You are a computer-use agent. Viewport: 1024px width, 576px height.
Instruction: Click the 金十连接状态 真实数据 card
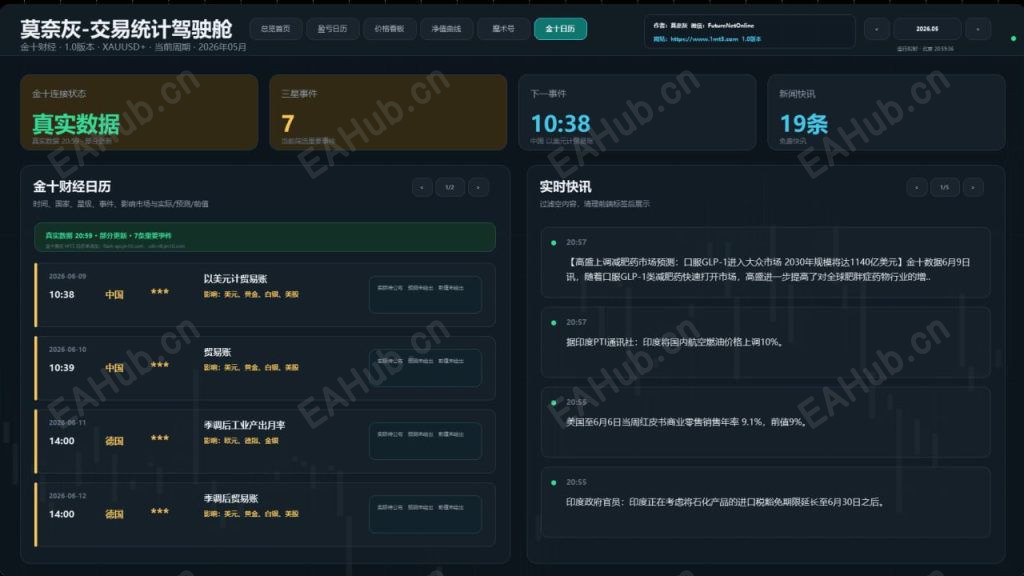[x=139, y=112]
